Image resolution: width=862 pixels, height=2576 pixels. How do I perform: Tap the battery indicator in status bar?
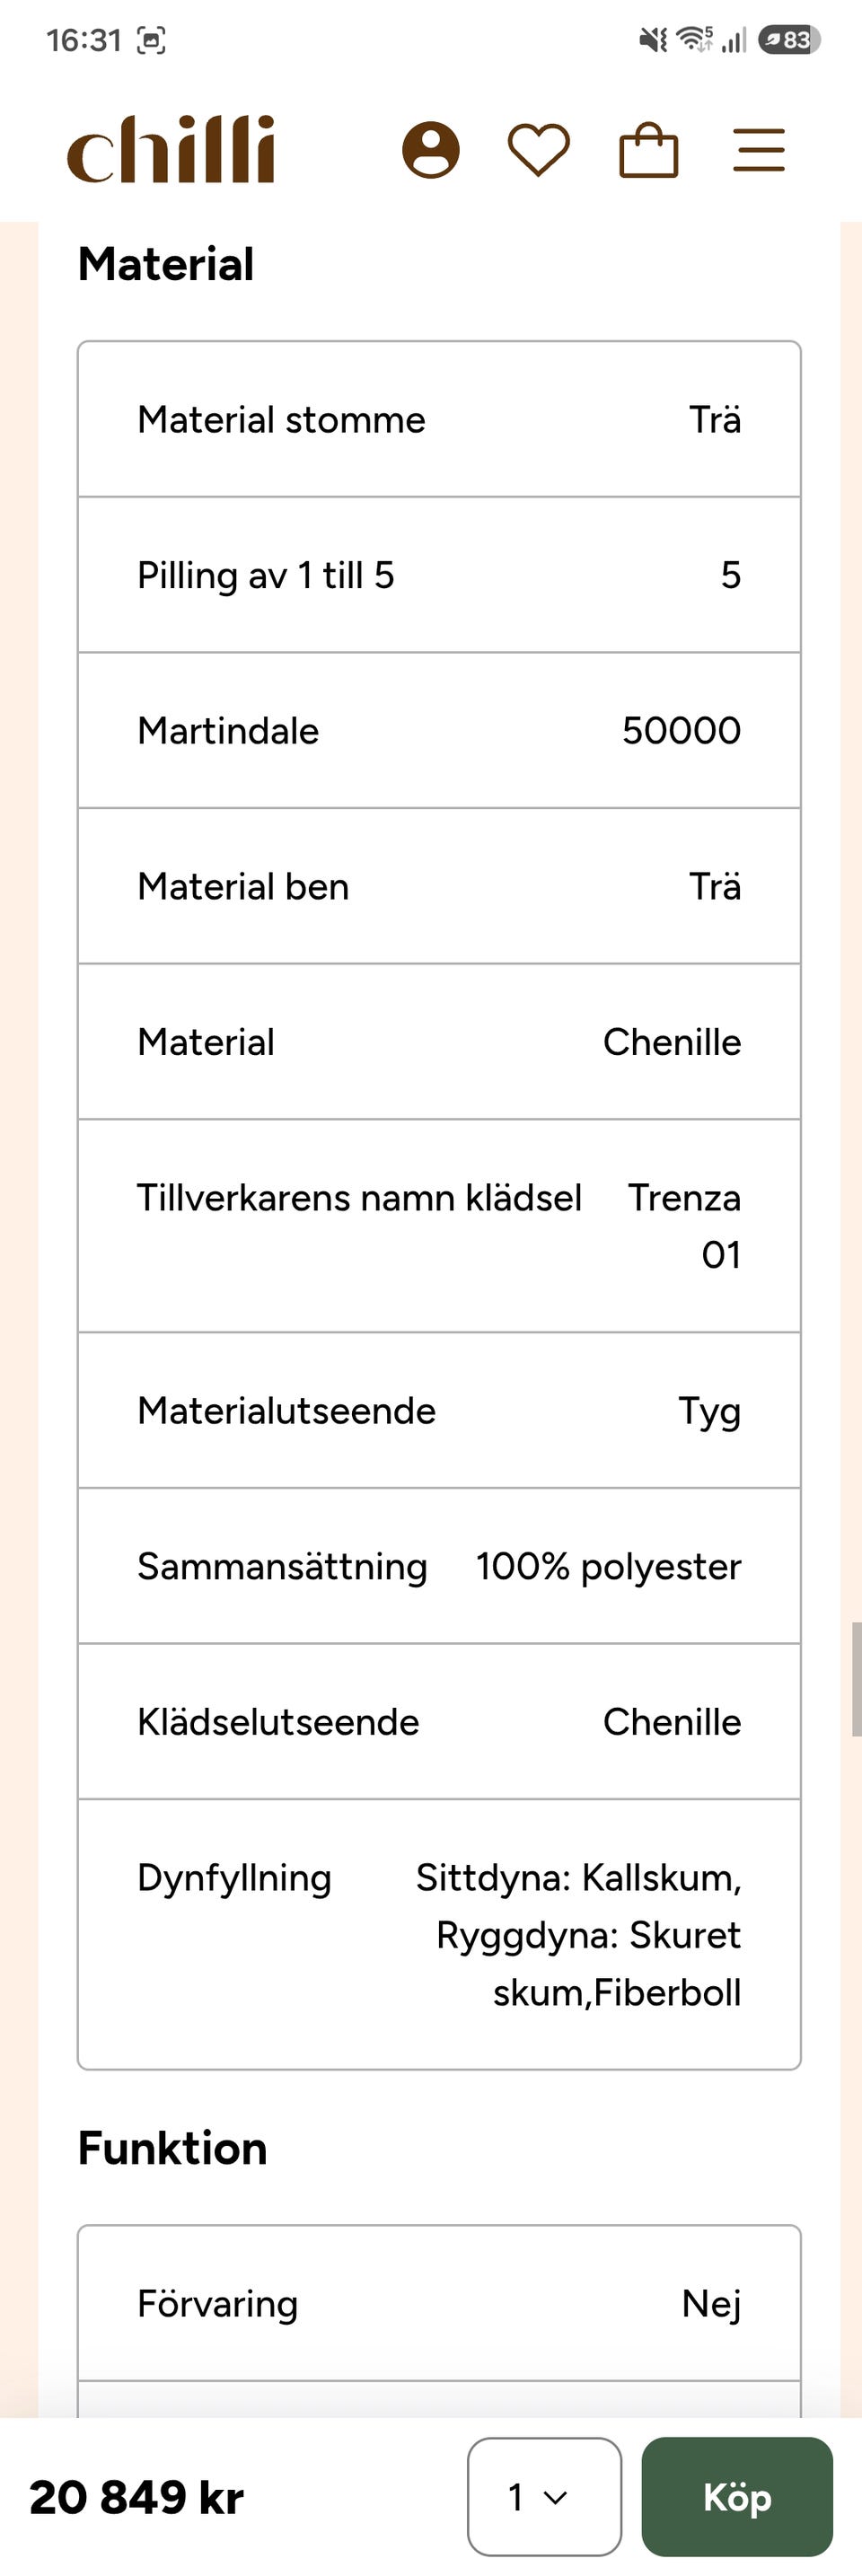[x=790, y=40]
